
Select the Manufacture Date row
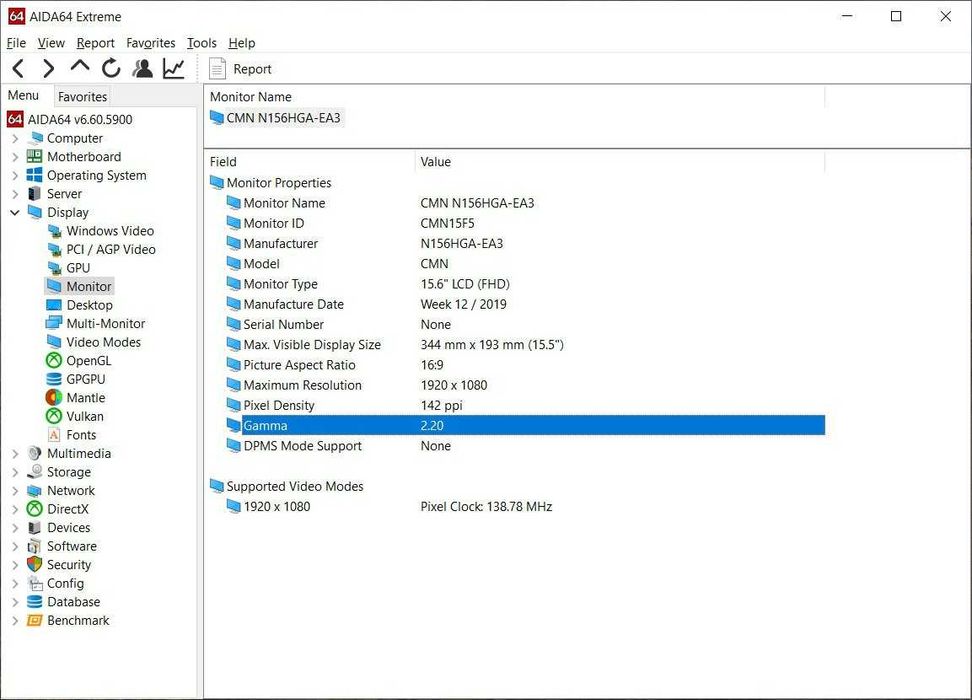coord(526,304)
